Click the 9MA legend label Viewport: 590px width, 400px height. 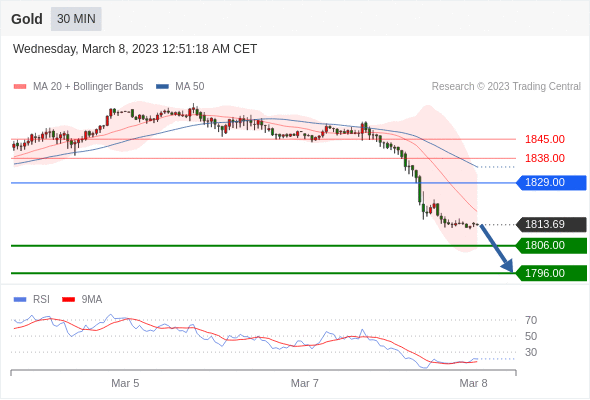point(92,300)
